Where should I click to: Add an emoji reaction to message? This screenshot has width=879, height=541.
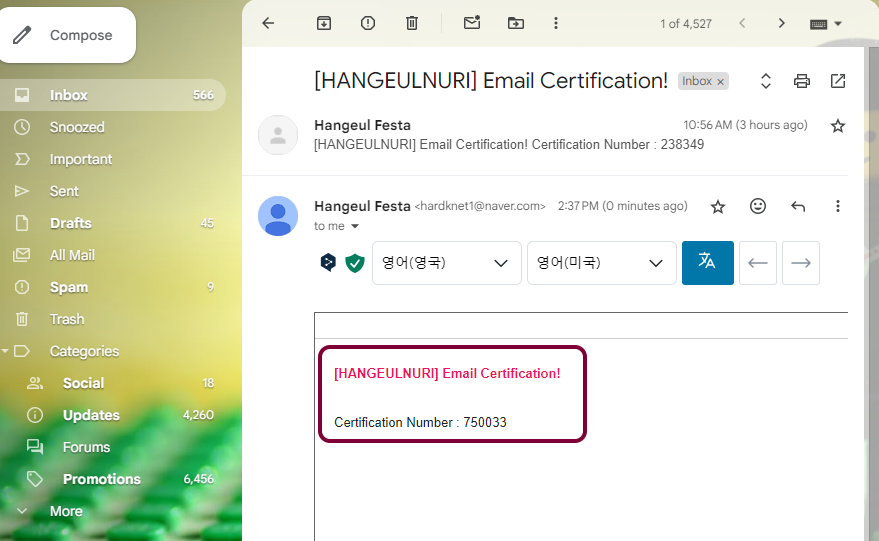(x=758, y=206)
